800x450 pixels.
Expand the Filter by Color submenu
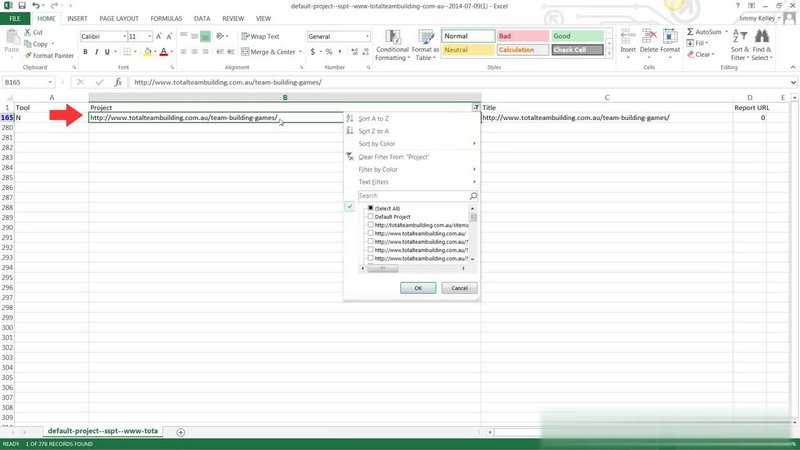(x=413, y=169)
